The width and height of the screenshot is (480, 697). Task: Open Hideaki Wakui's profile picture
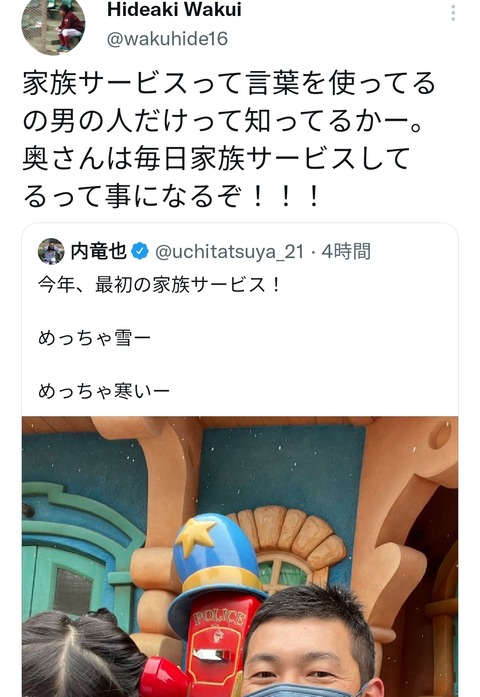[53, 26]
